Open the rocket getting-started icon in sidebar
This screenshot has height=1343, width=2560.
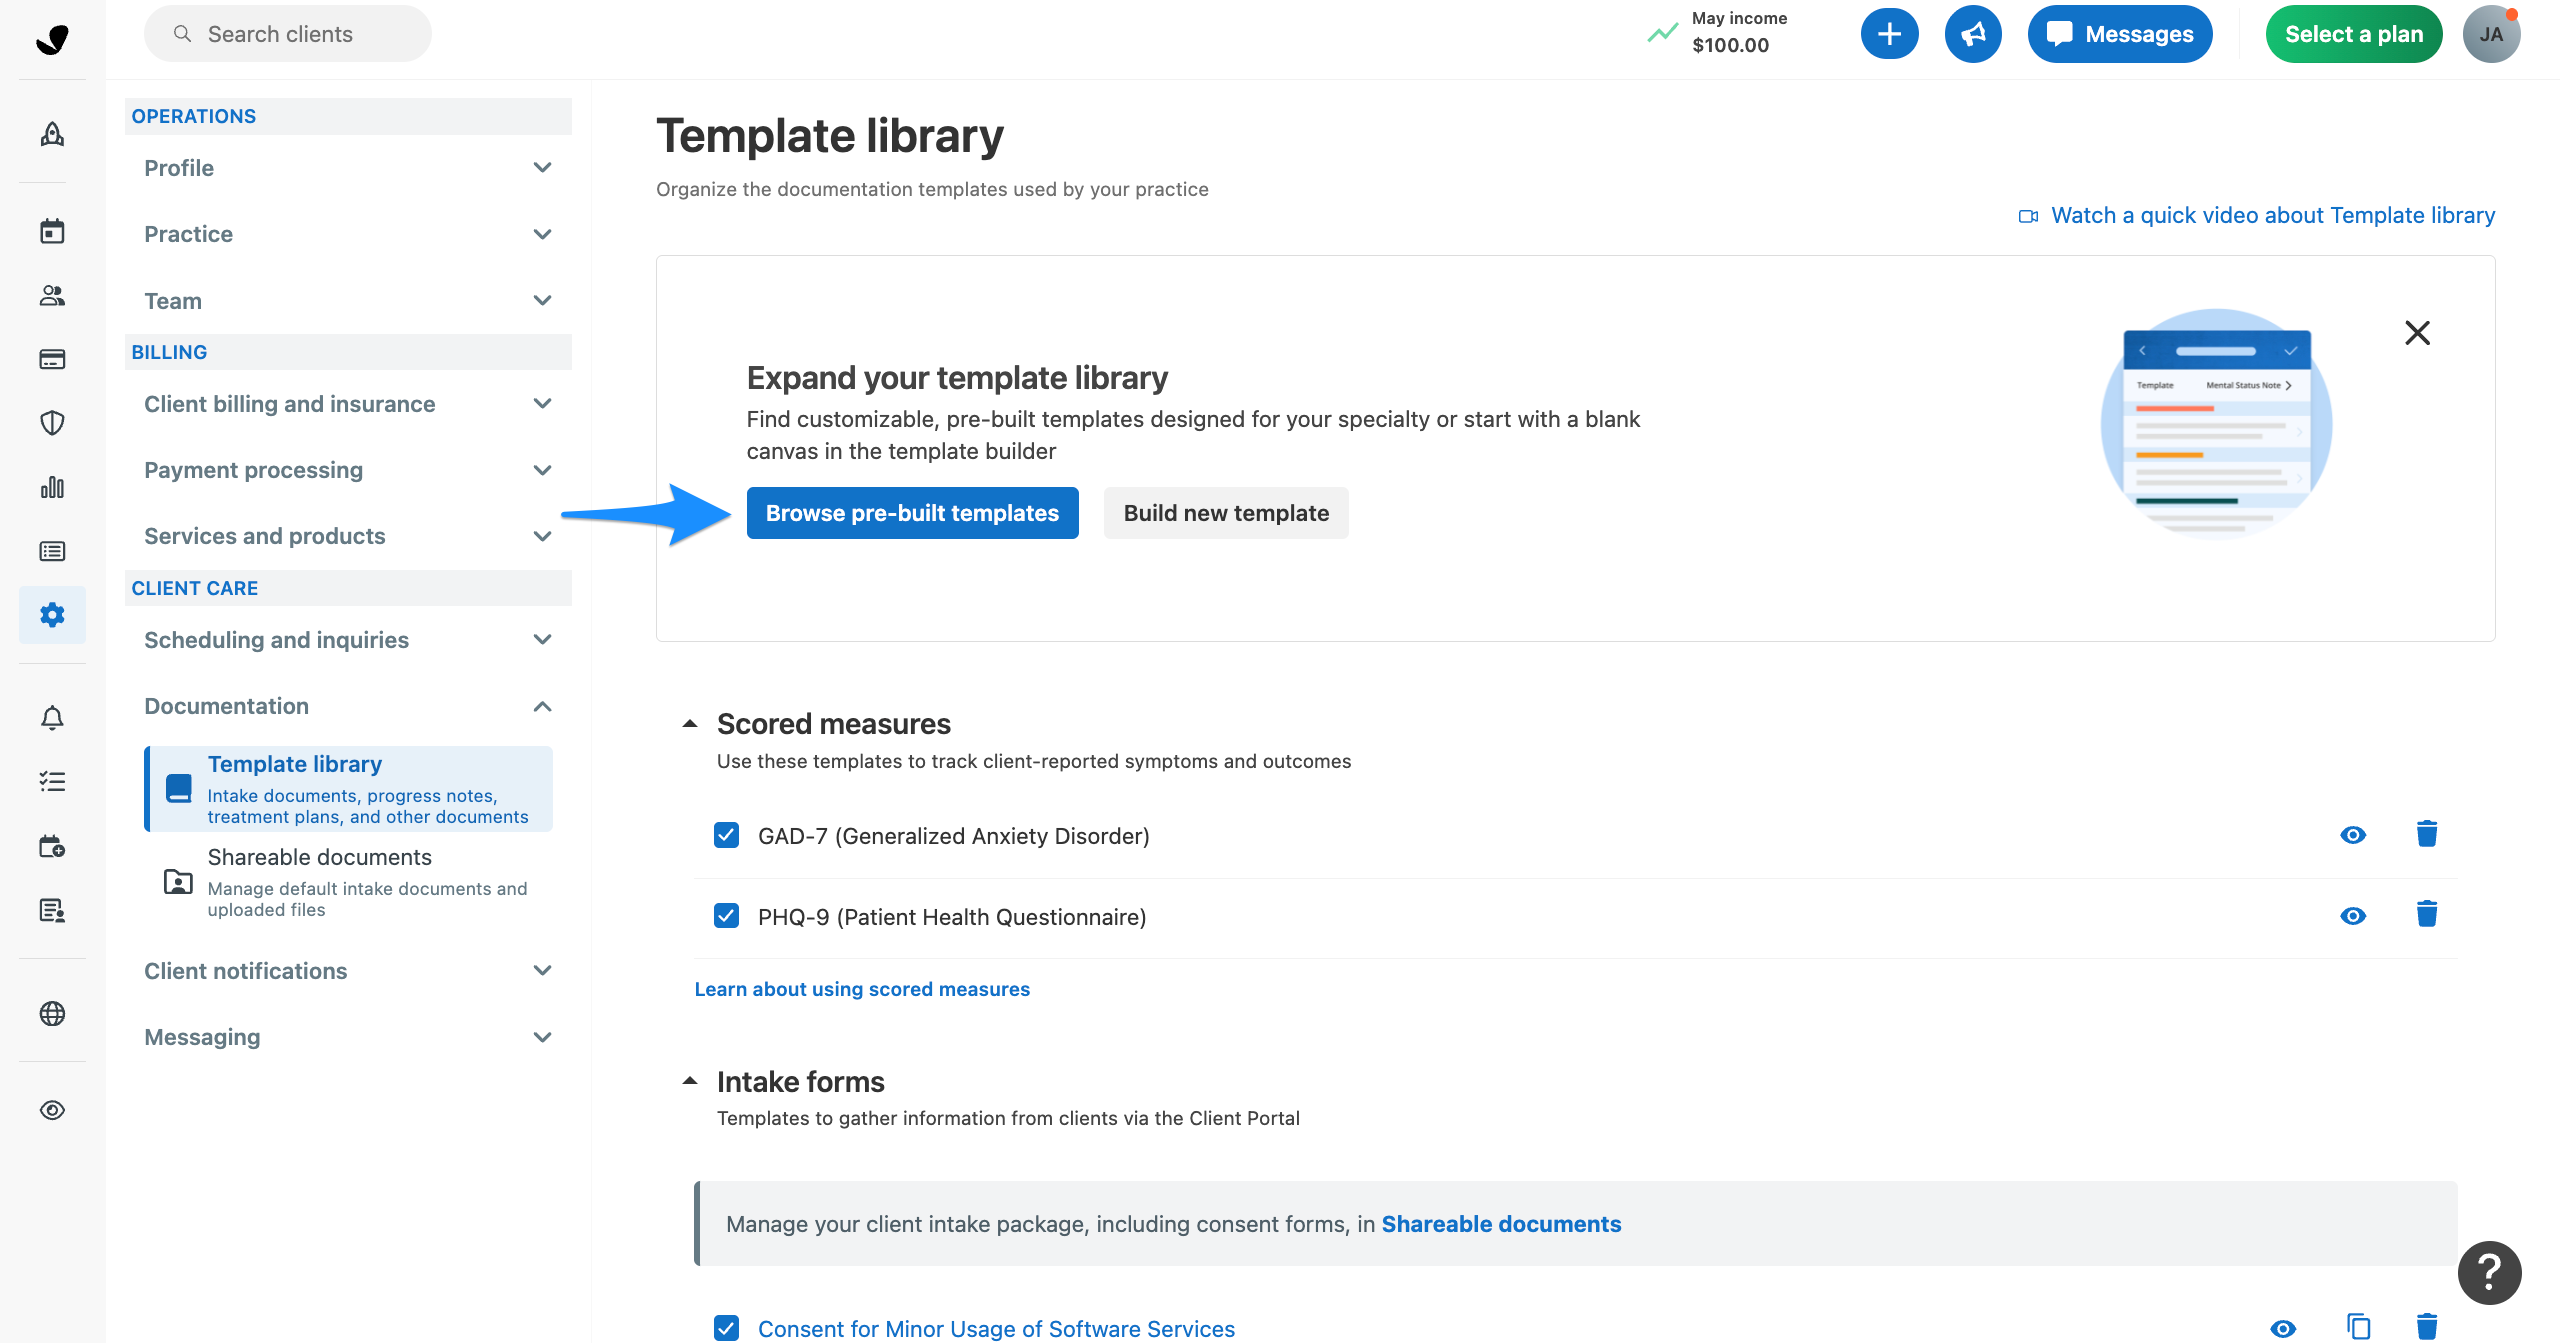tap(52, 134)
